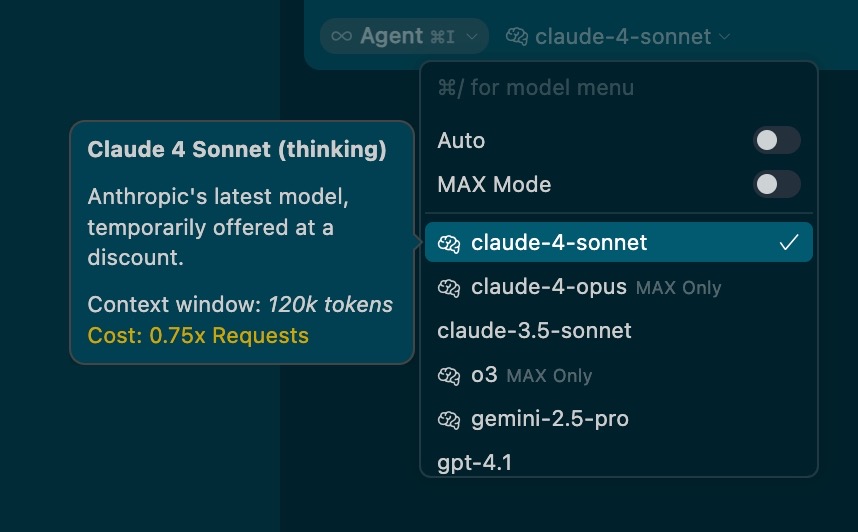Click the checkmark on selected claude-4-sonnet

pos(789,243)
